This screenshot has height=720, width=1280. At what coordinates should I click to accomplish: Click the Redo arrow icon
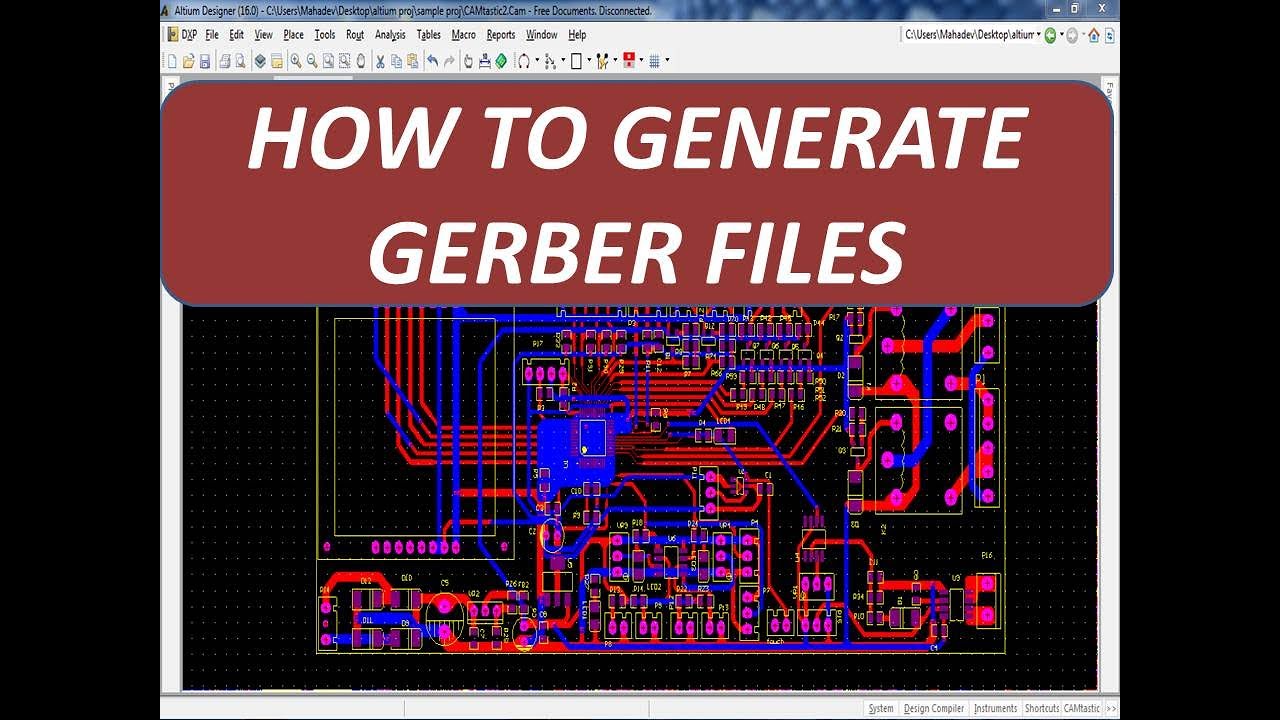click(449, 61)
